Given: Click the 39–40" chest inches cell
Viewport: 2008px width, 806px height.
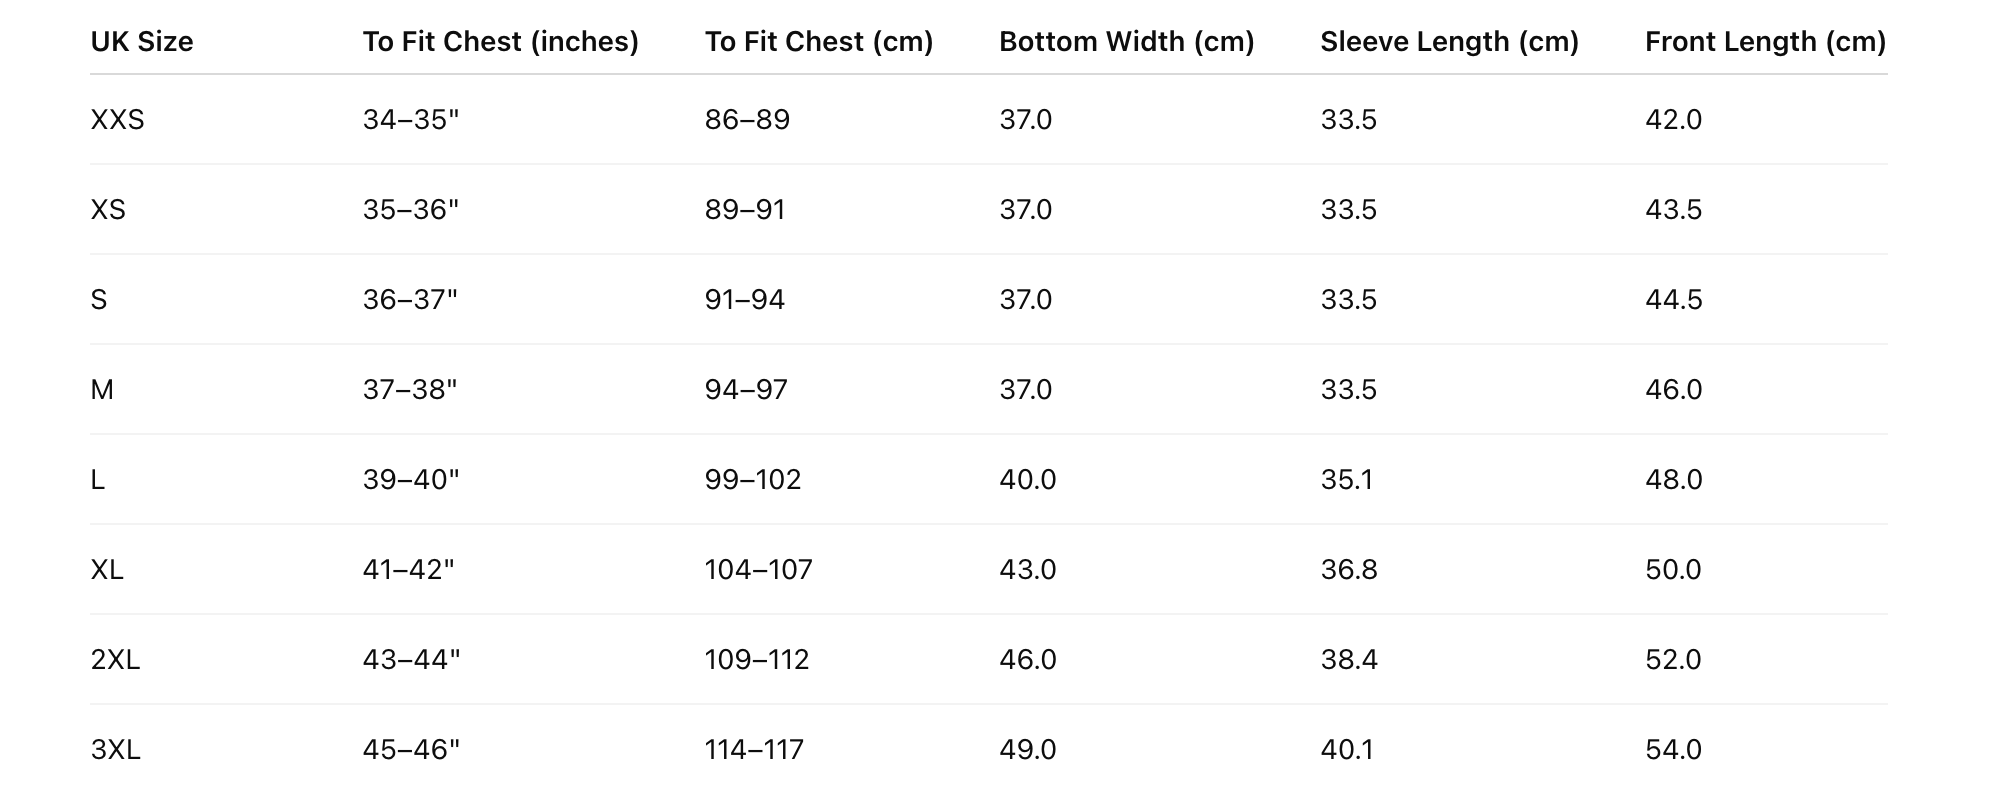Looking at the screenshot, I should click(x=411, y=480).
